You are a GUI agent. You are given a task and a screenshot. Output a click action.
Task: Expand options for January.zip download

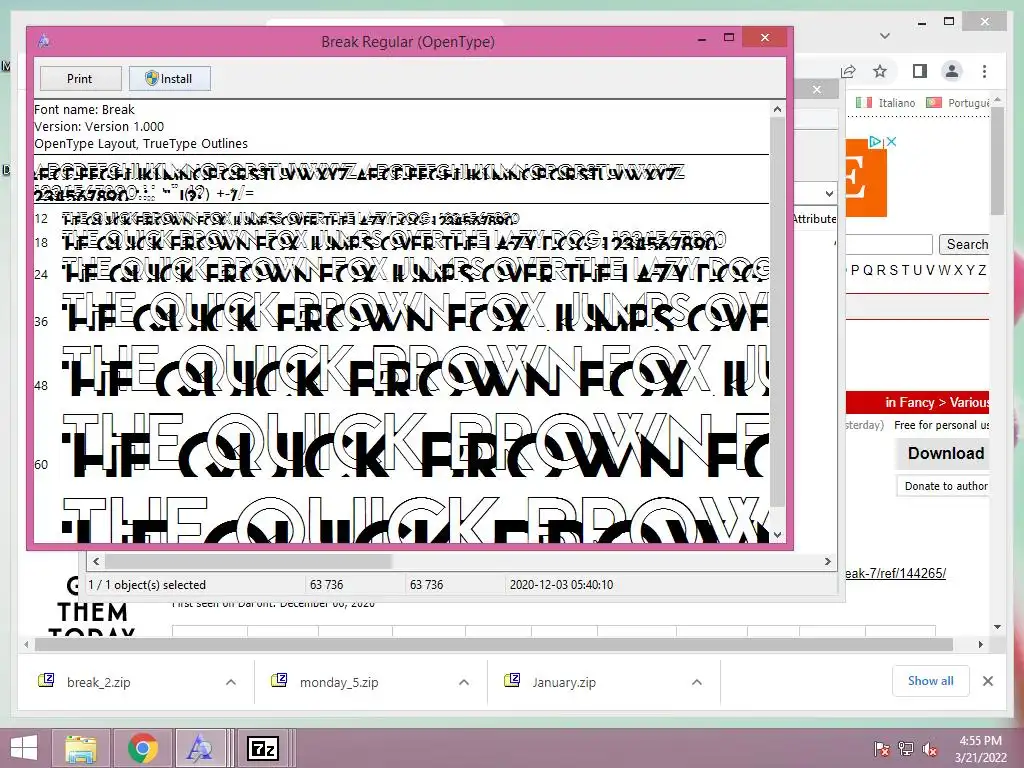(697, 682)
